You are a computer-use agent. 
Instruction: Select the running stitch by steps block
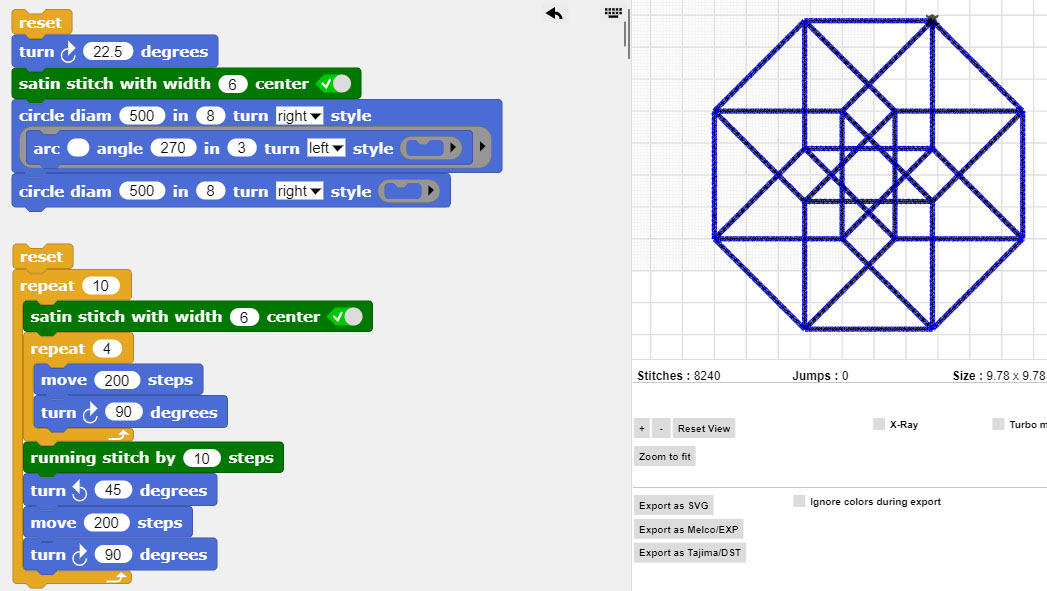click(x=153, y=457)
